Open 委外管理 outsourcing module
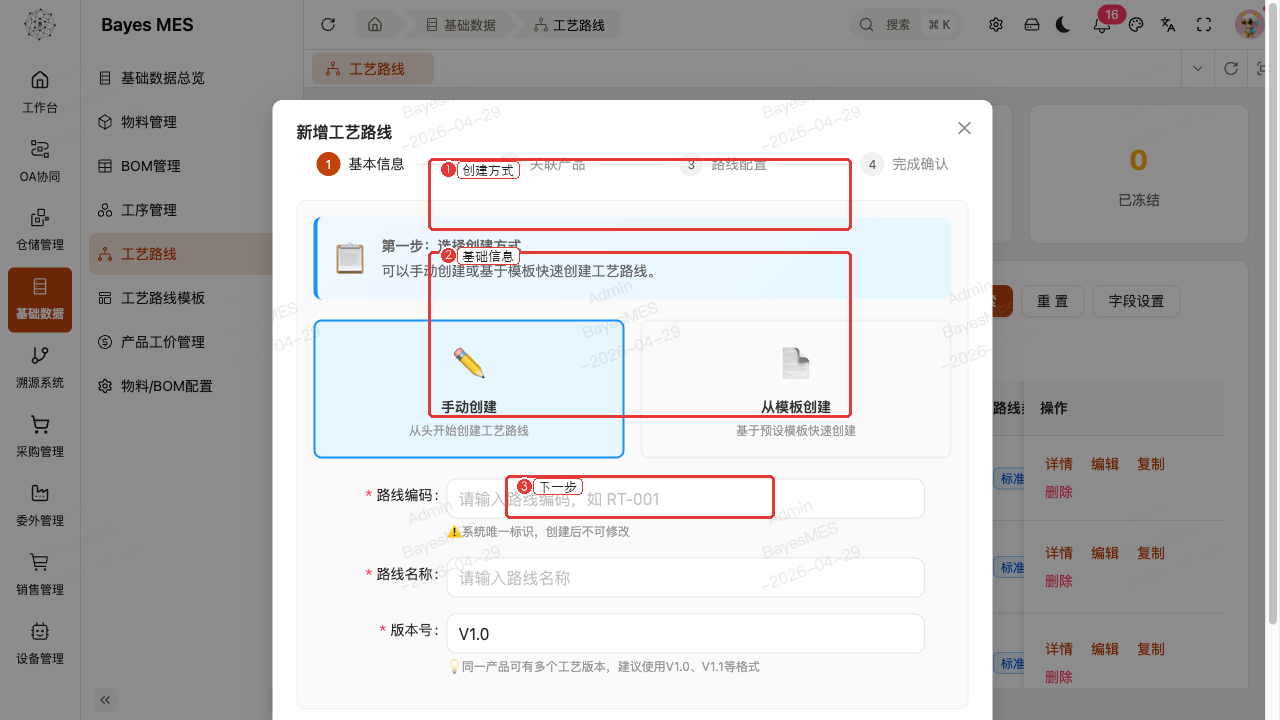The image size is (1280, 720). coord(40,506)
